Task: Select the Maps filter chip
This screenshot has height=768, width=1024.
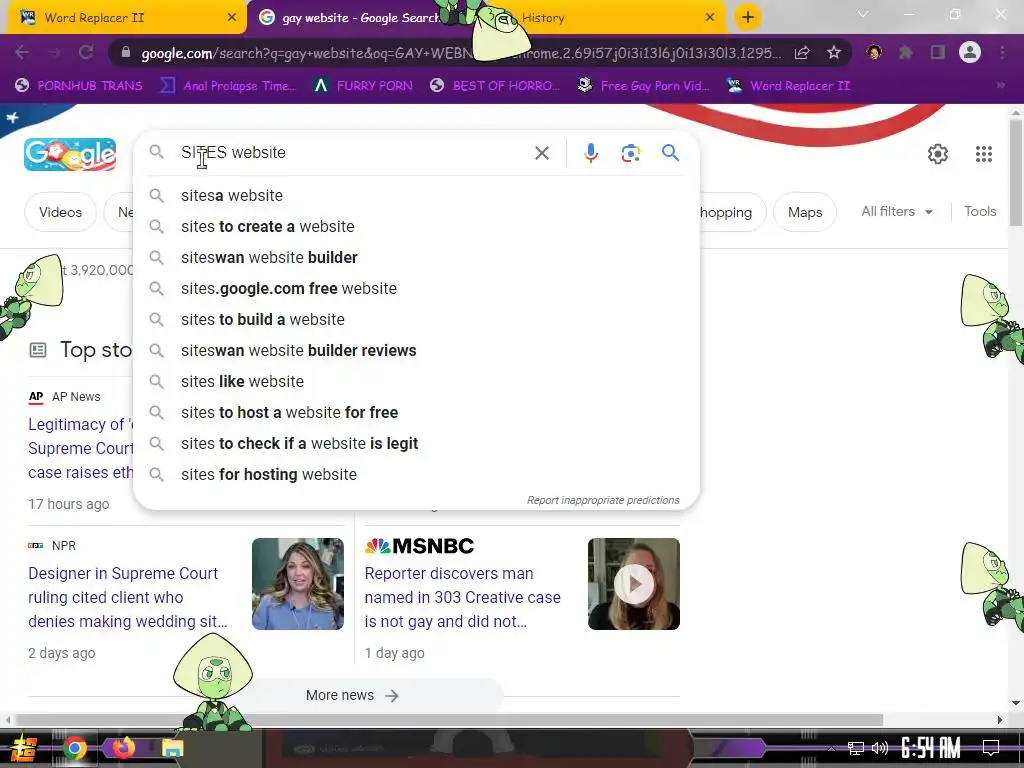Action: tap(805, 212)
